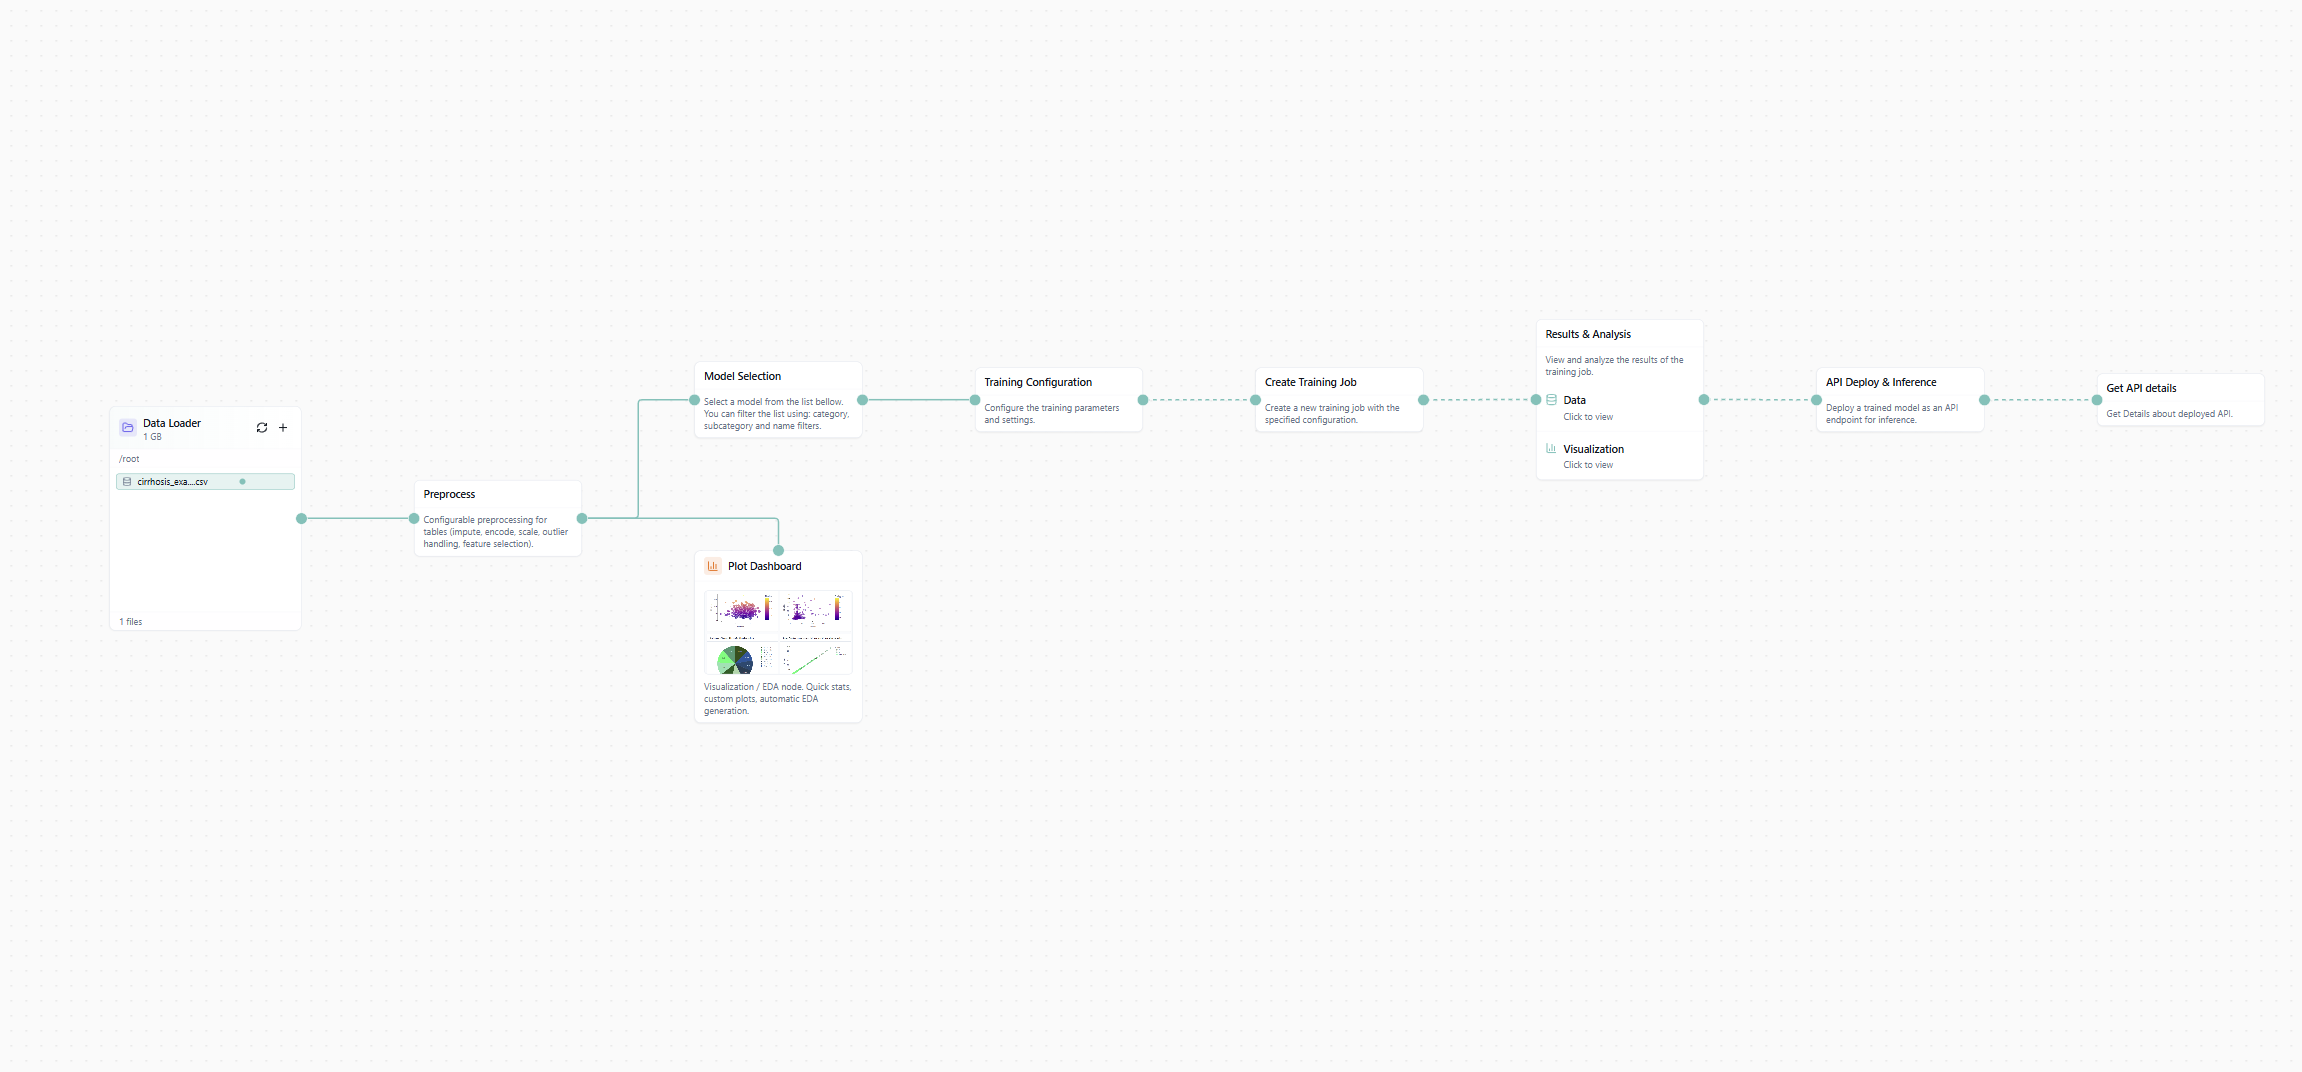
Task: Click the scatter plot thumbnail in Plot Dashboard
Action: click(x=741, y=611)
